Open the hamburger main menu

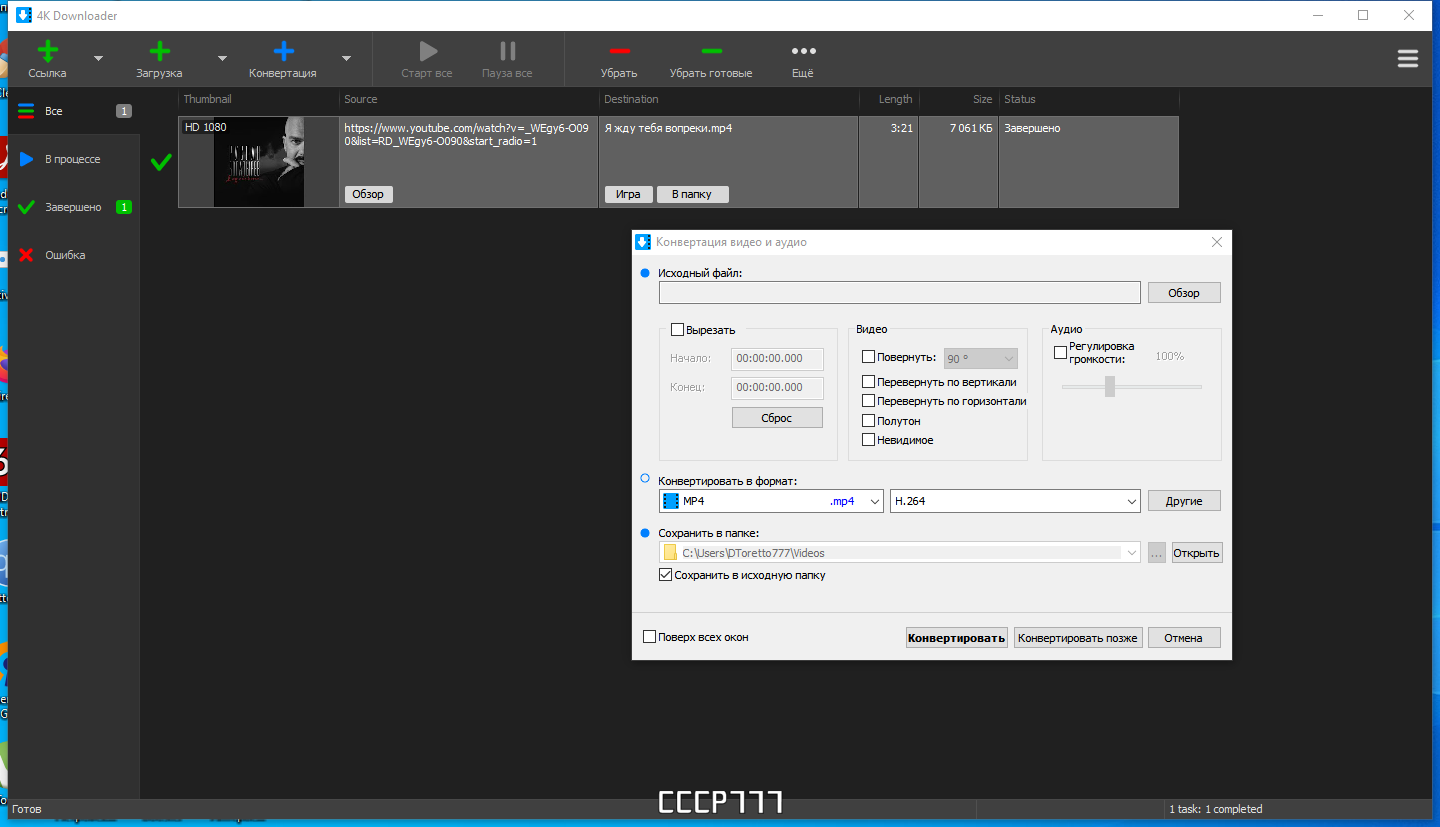click(x=1408, y=59)
